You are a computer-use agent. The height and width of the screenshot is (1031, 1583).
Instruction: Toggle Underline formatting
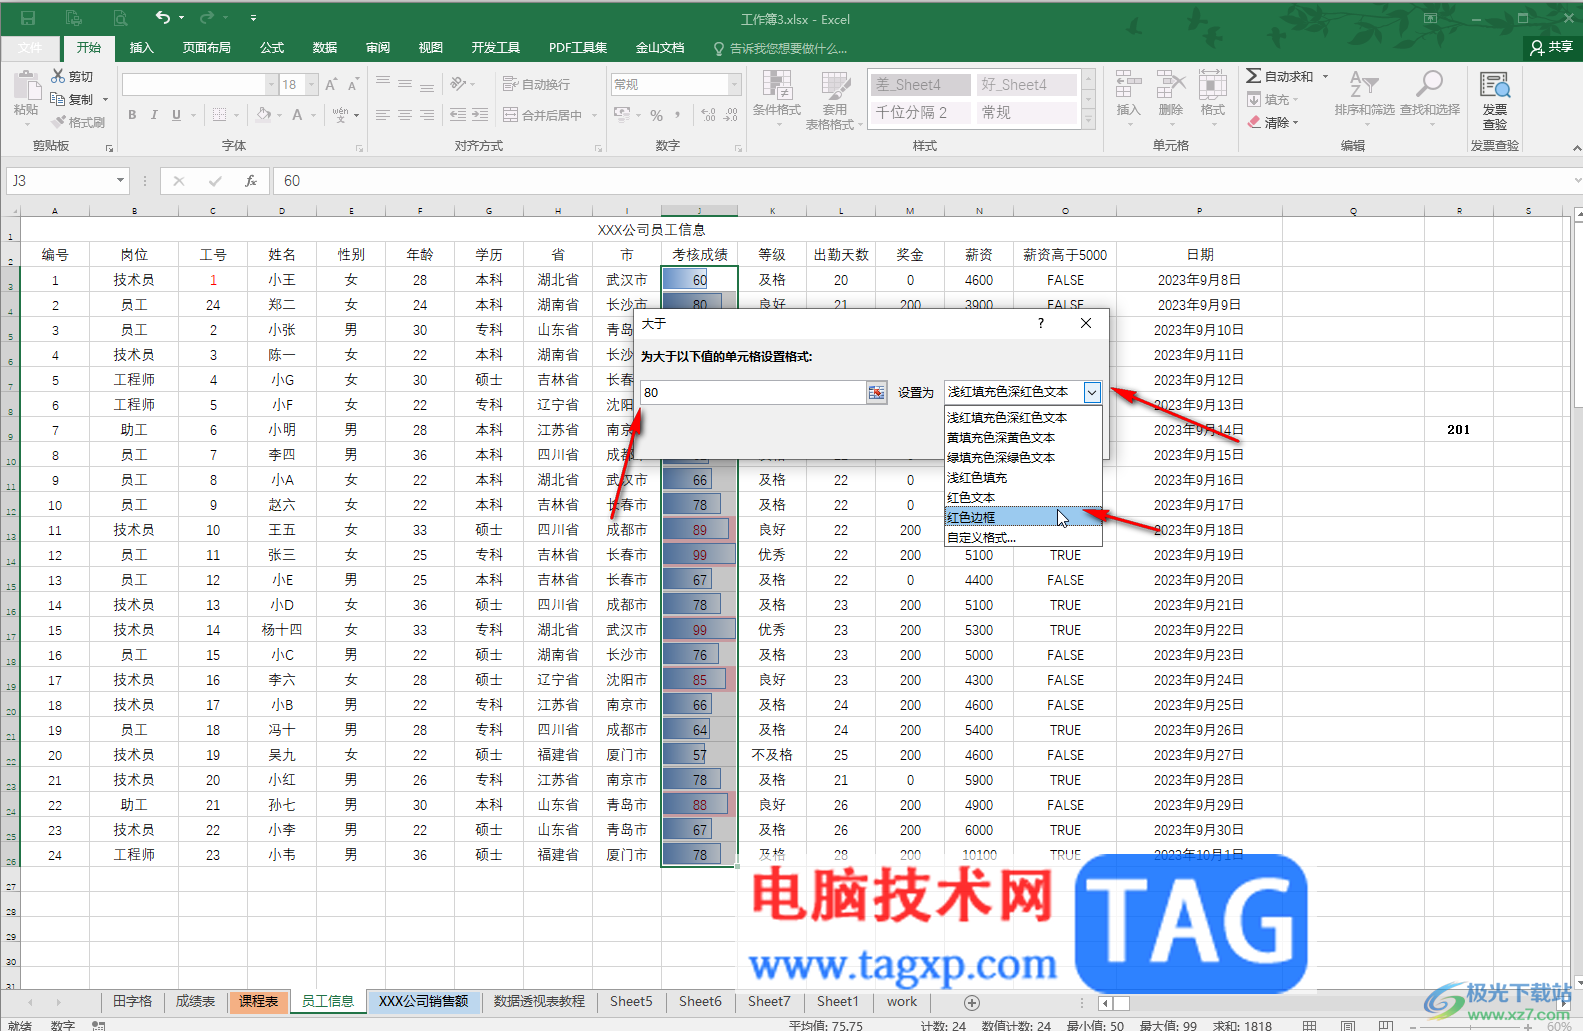(x=176, y=115)
